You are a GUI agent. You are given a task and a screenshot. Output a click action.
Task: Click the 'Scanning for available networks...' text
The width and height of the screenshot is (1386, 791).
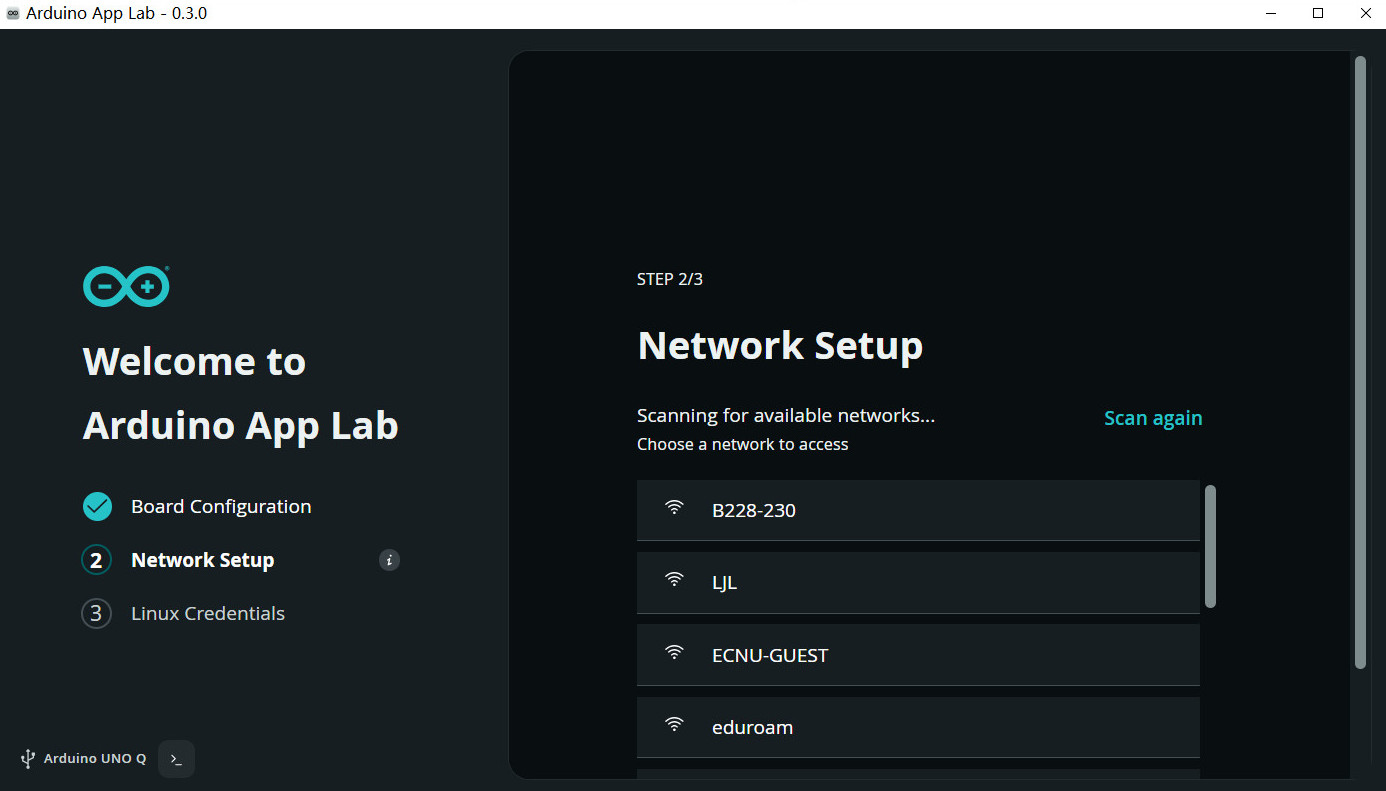coord(786,416)
